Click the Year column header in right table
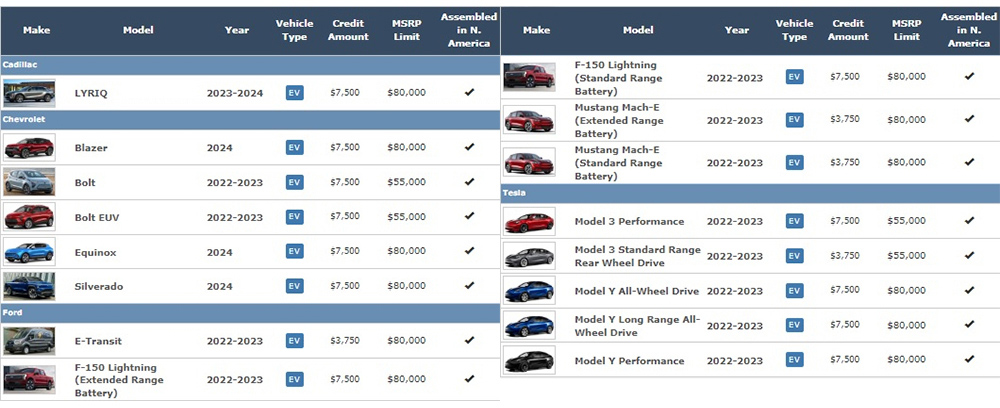Image resolution: width=1000 pixels, height=408 pixels. tap(737, 30)
